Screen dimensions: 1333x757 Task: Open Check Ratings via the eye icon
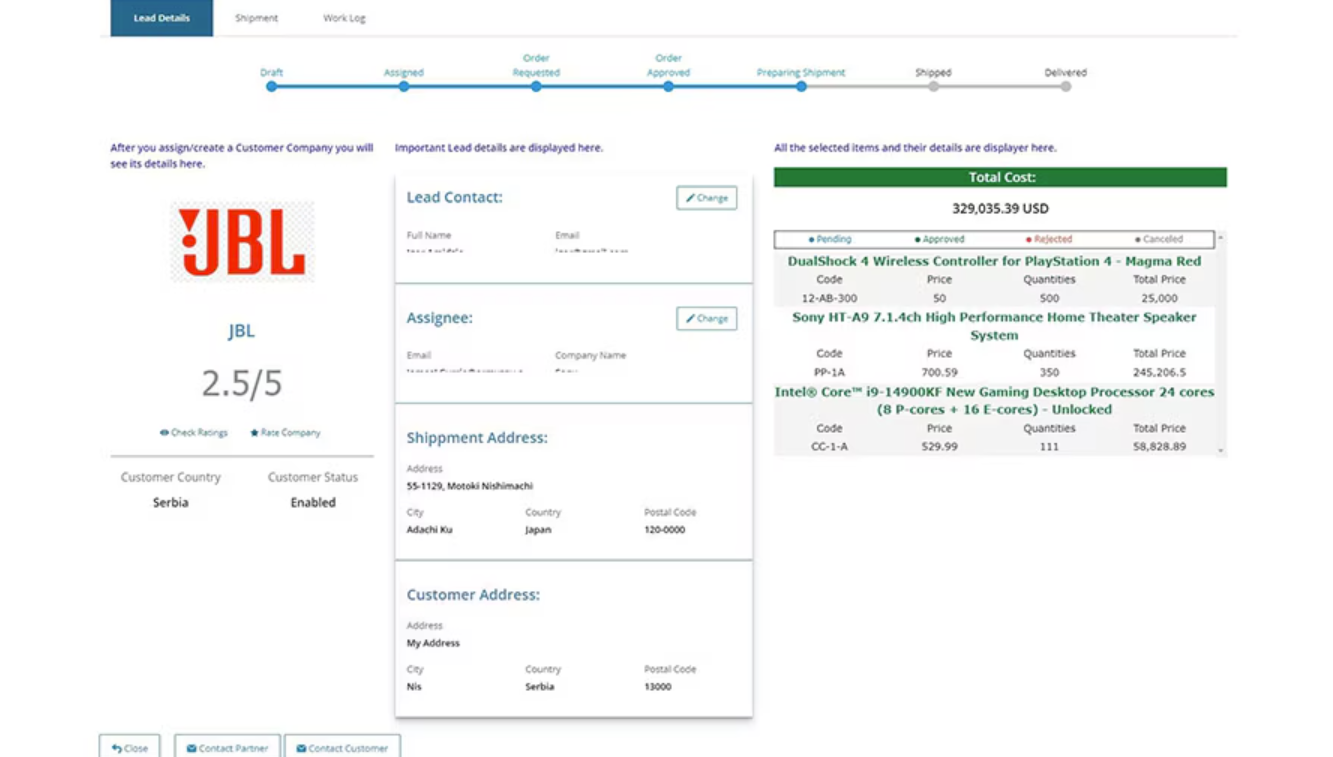[x=163, y=432]
